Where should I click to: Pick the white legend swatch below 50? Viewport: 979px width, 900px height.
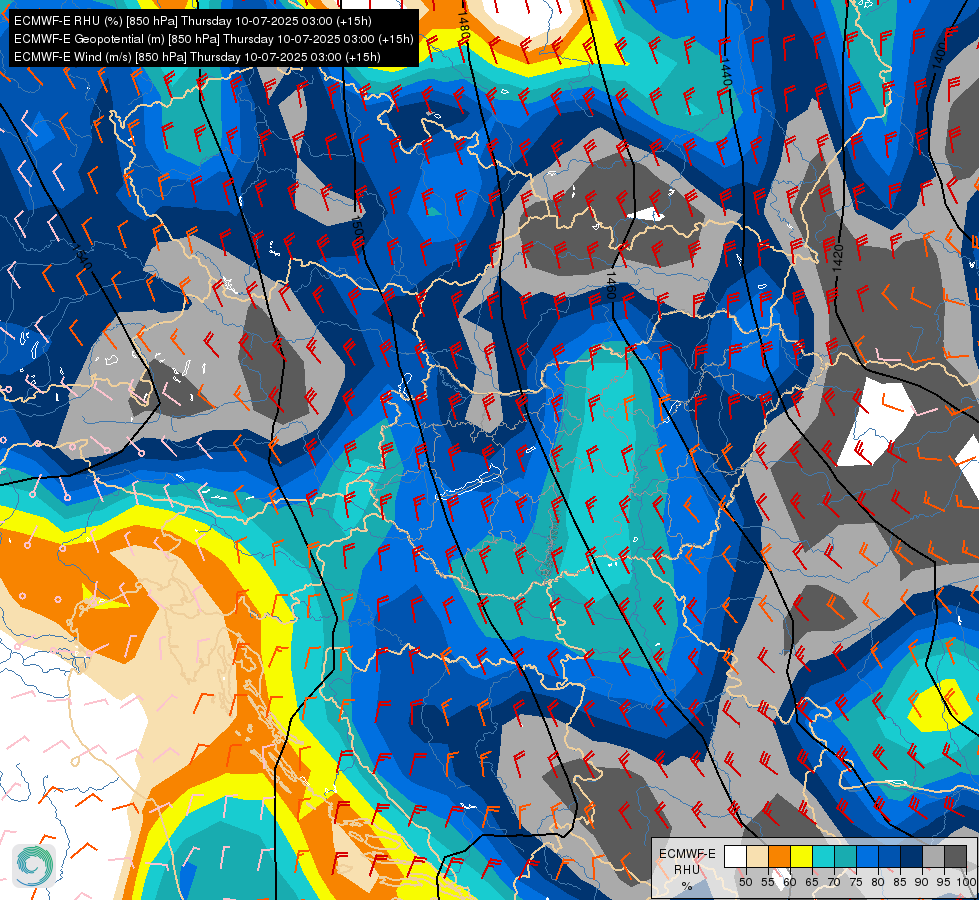tap(735, 856)
